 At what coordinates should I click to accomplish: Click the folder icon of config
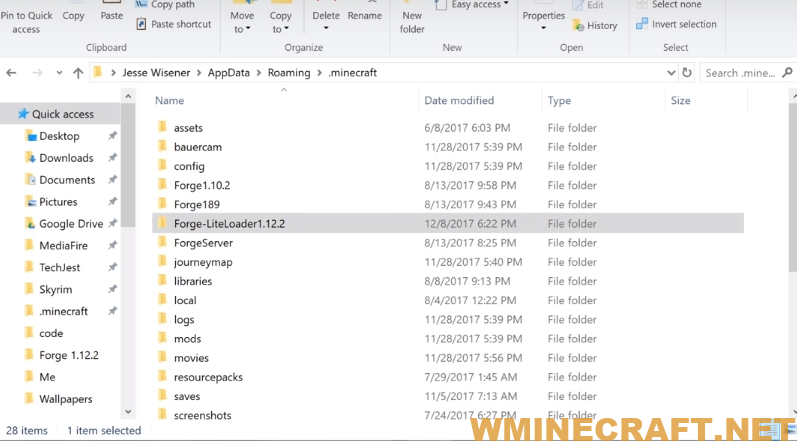pyautogui.click(x=162, y=166)
